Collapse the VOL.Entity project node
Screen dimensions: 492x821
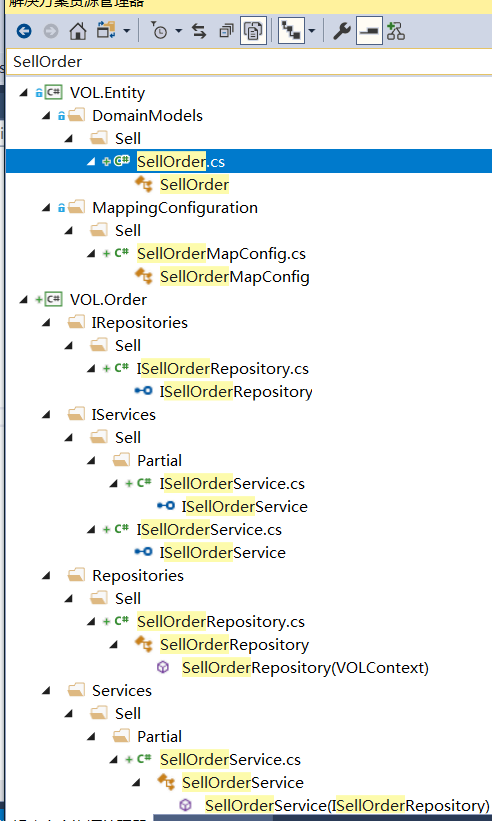pos(24,93)
